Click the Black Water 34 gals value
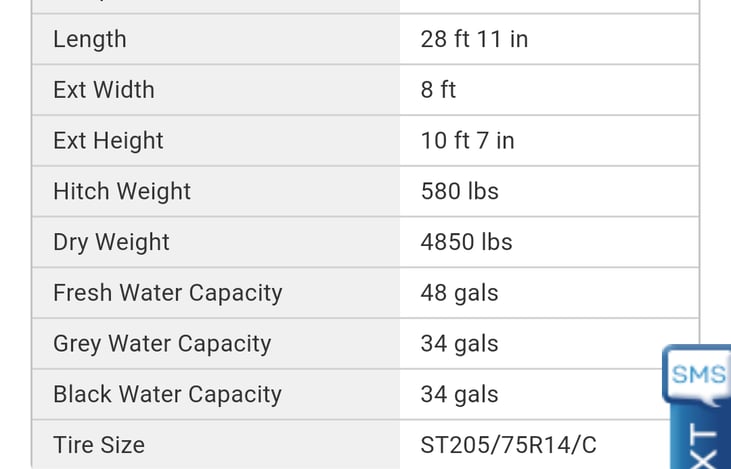731x469 pixels. tap(459, 395)
